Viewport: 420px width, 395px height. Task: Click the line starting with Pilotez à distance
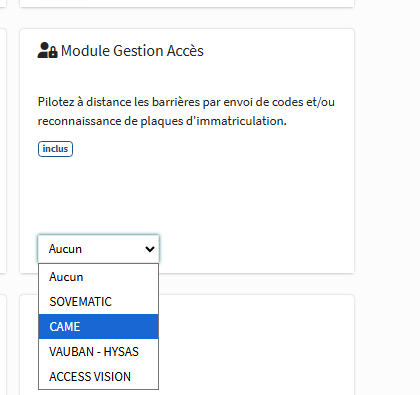[x=186, y=102]
